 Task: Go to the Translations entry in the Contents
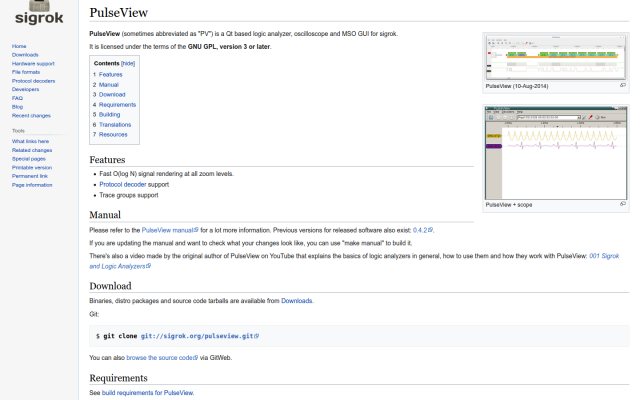click(x=115, y=125)
